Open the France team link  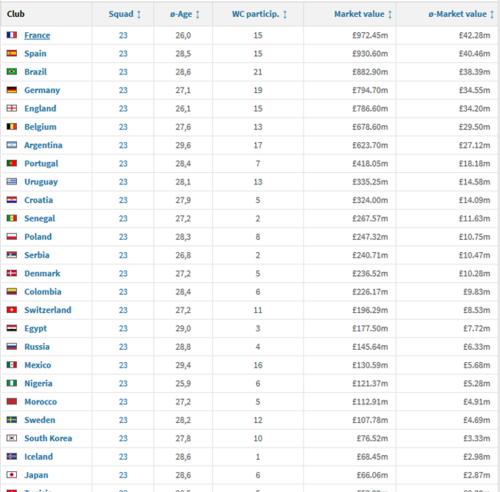point(37,35)
